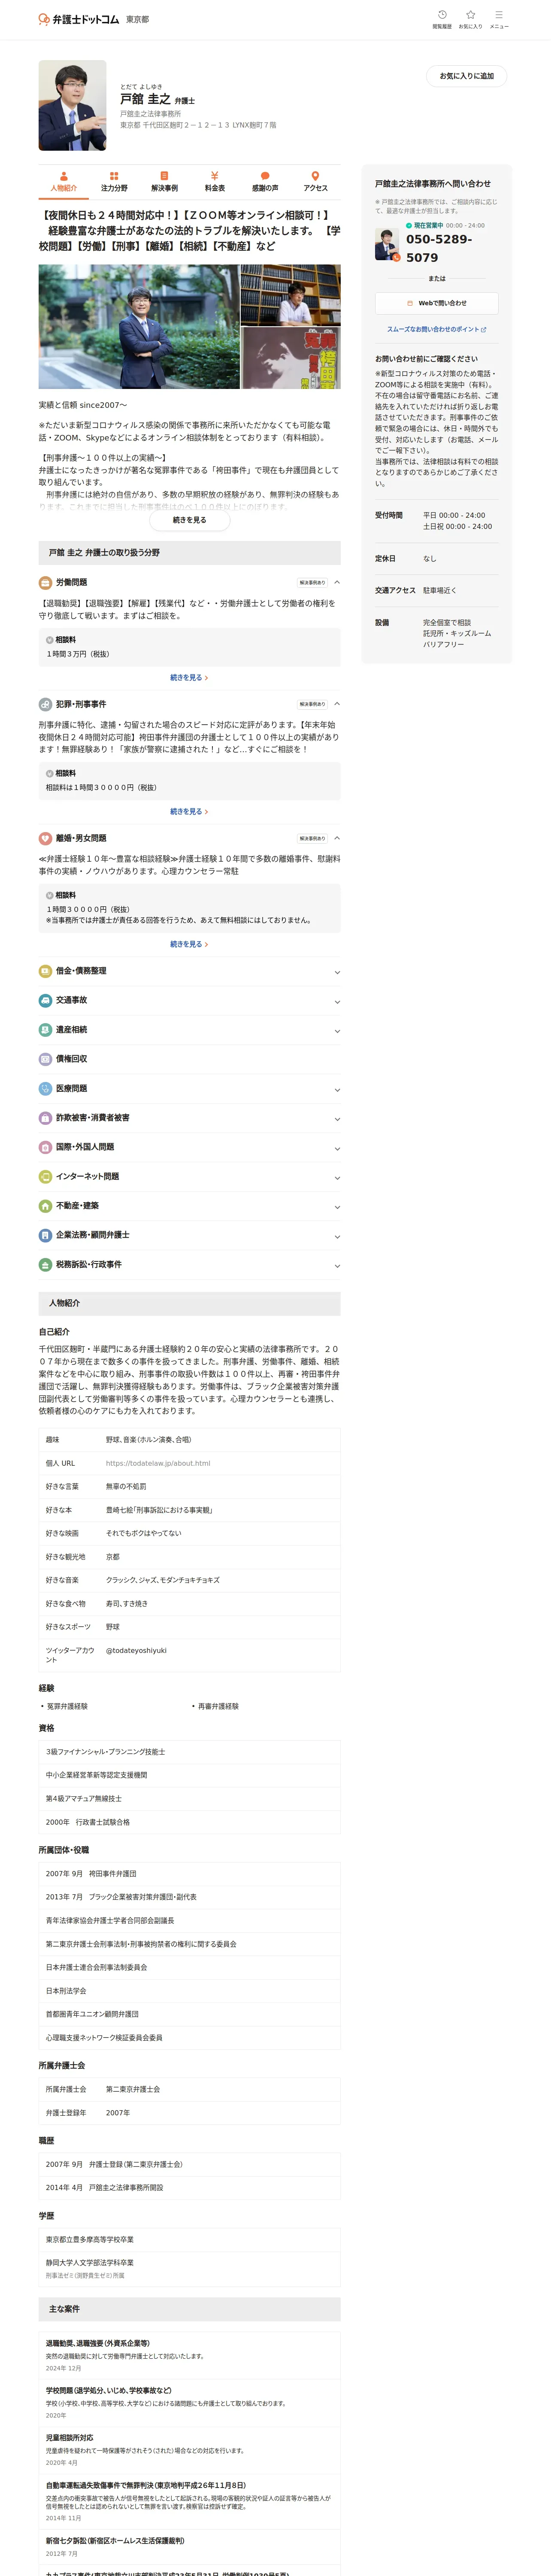Viewport: 551px width, 2576px height.
Task: Click the 税務訴訟・行政事件 category icon
Action: [x=45, y=1265]
